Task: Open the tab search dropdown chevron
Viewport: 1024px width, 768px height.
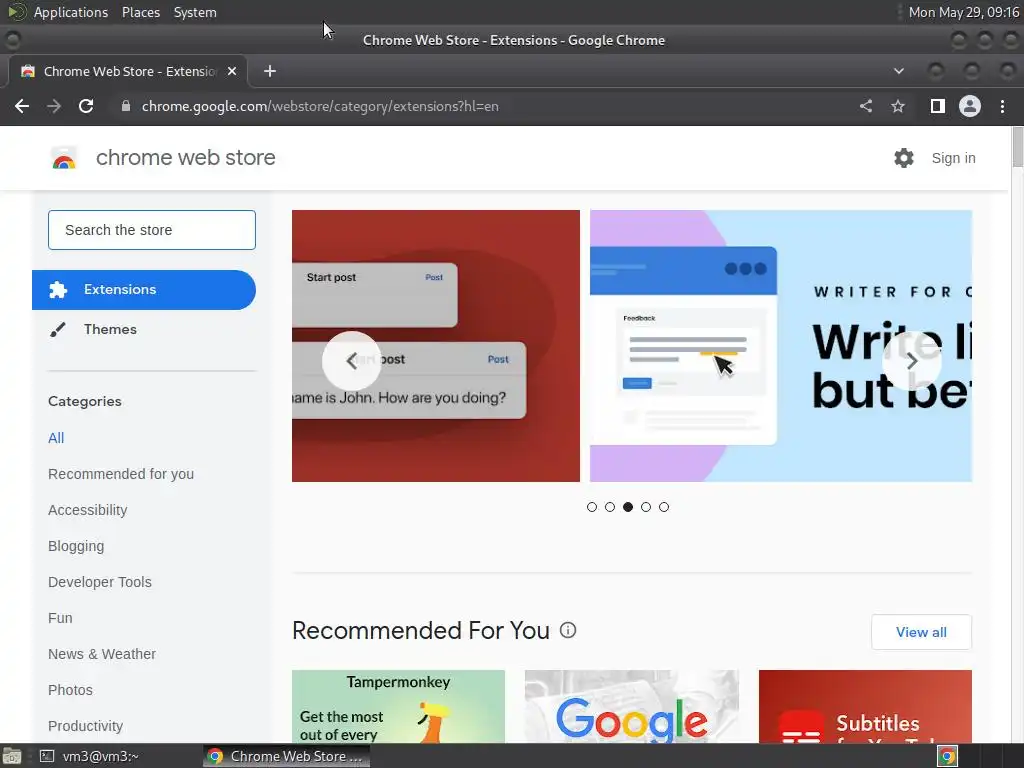Action: [899, 71]
